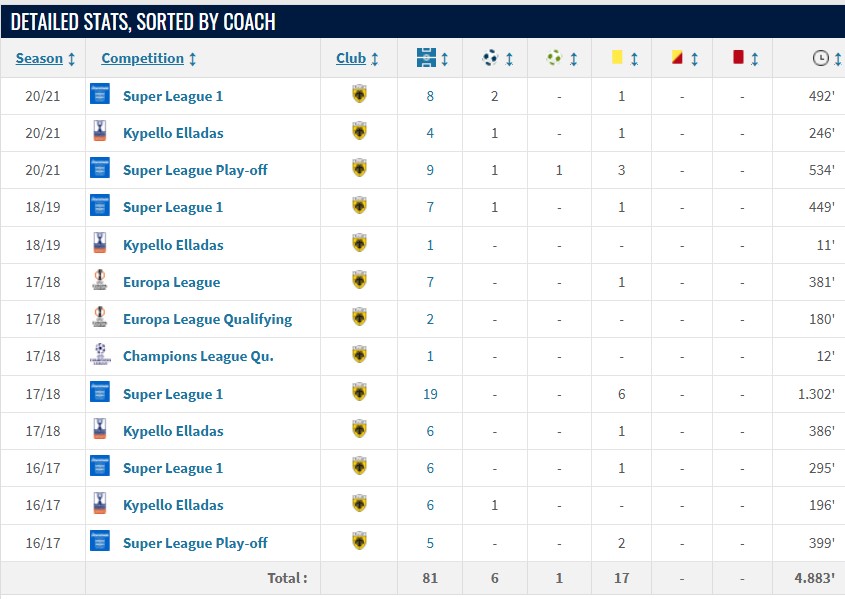The image size is (845, 599).
Task: Click the yellow card header icon
Action: pos(618,59)
